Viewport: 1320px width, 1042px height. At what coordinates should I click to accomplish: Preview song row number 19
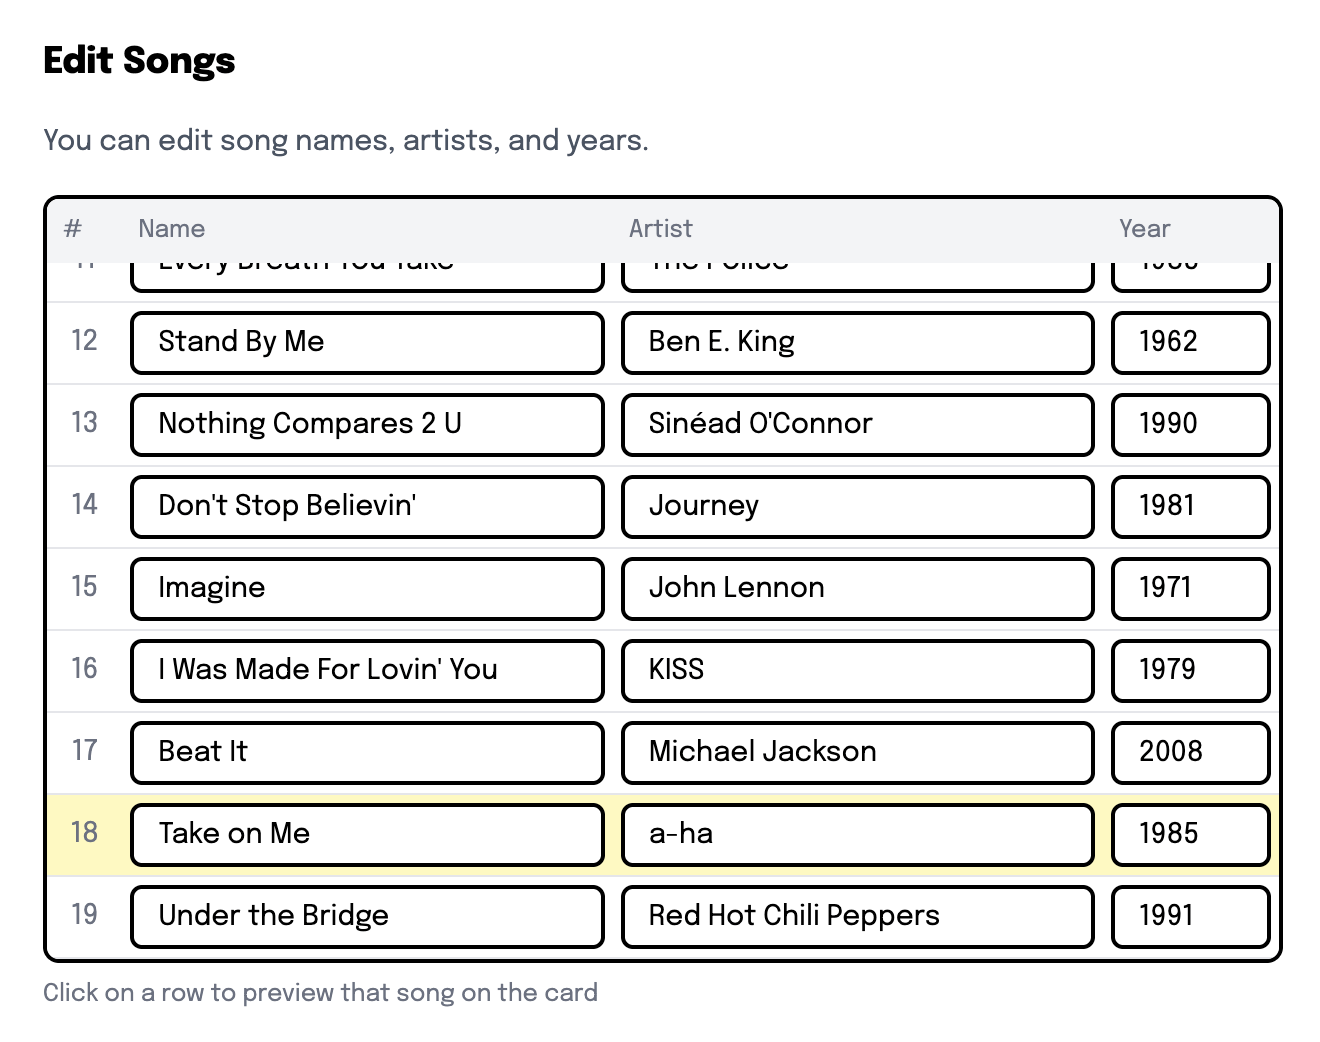[85, 915]
